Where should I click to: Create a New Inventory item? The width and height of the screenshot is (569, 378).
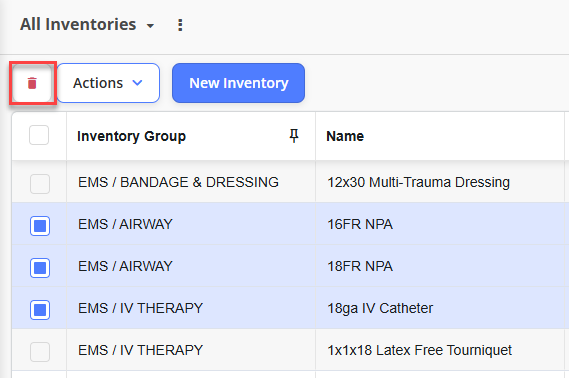tap(238, 83)
